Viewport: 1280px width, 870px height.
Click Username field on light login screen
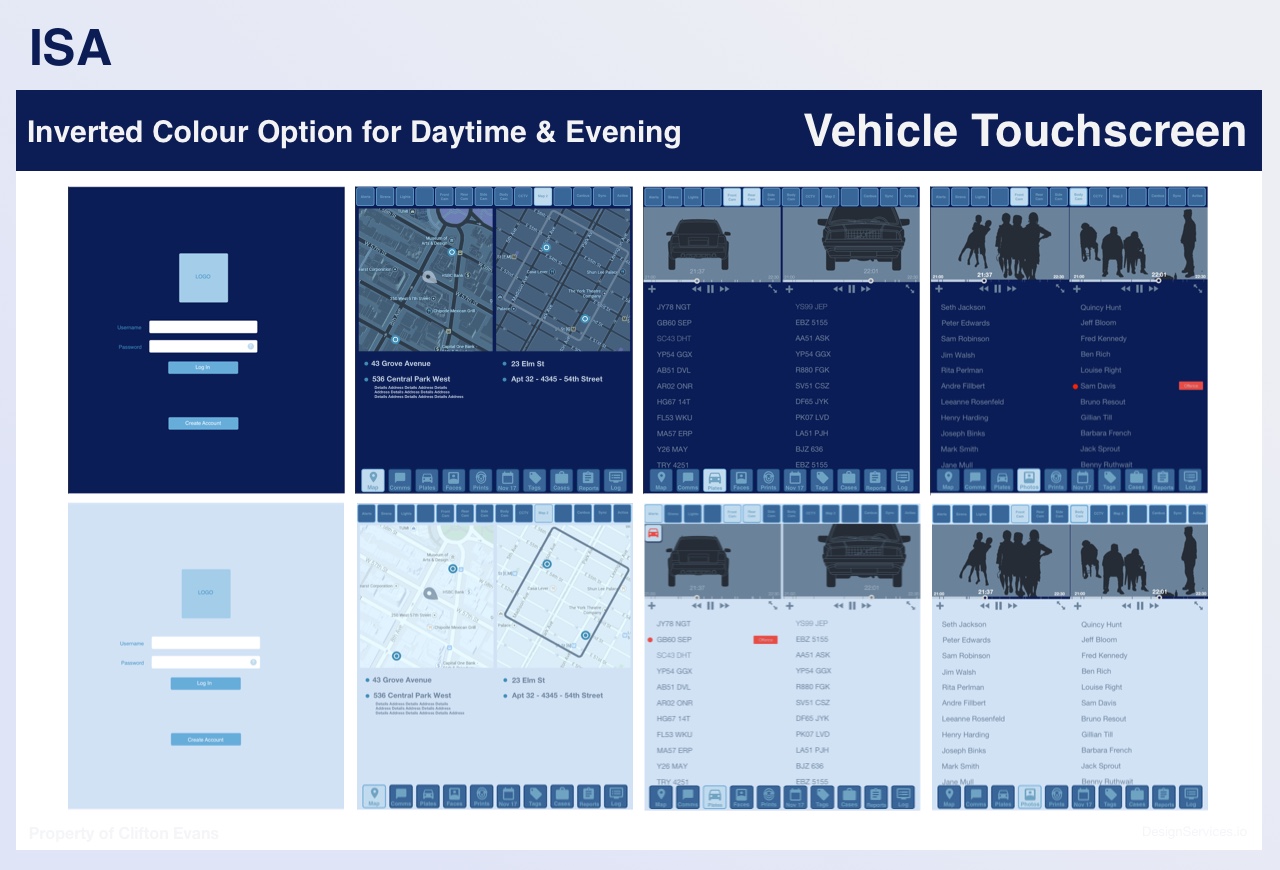point(205,643)
